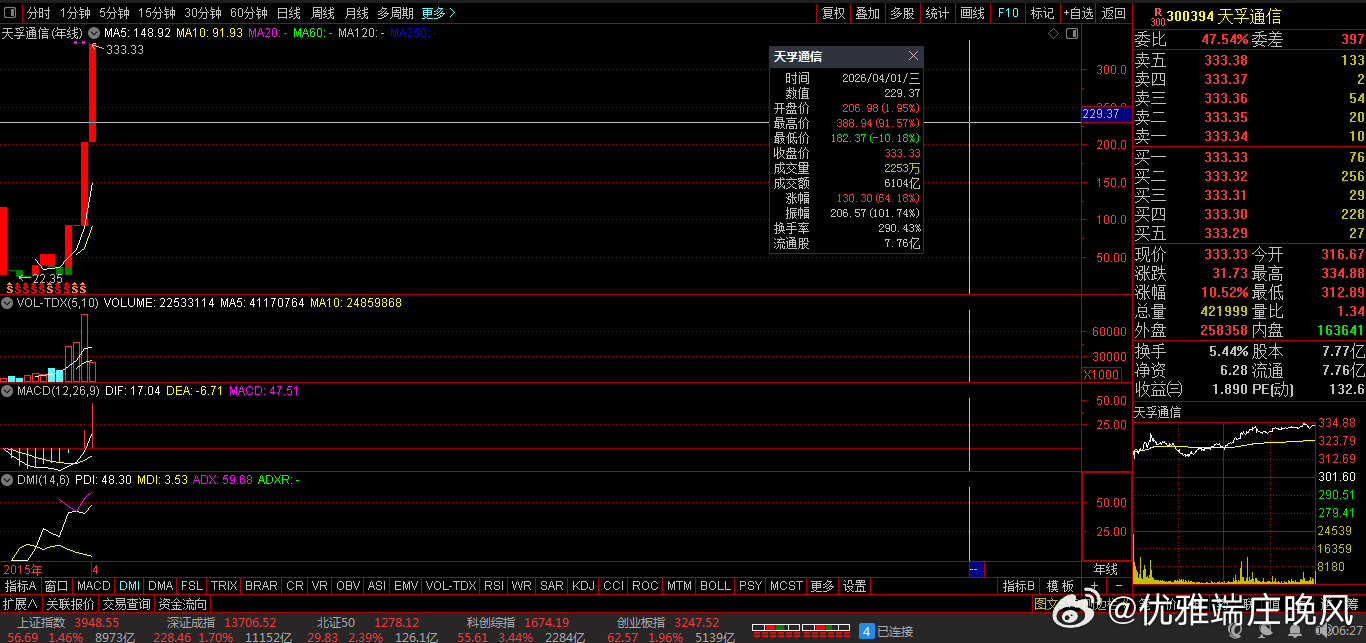Open the 交易查询 trade query tab

(x=126, y=604)
